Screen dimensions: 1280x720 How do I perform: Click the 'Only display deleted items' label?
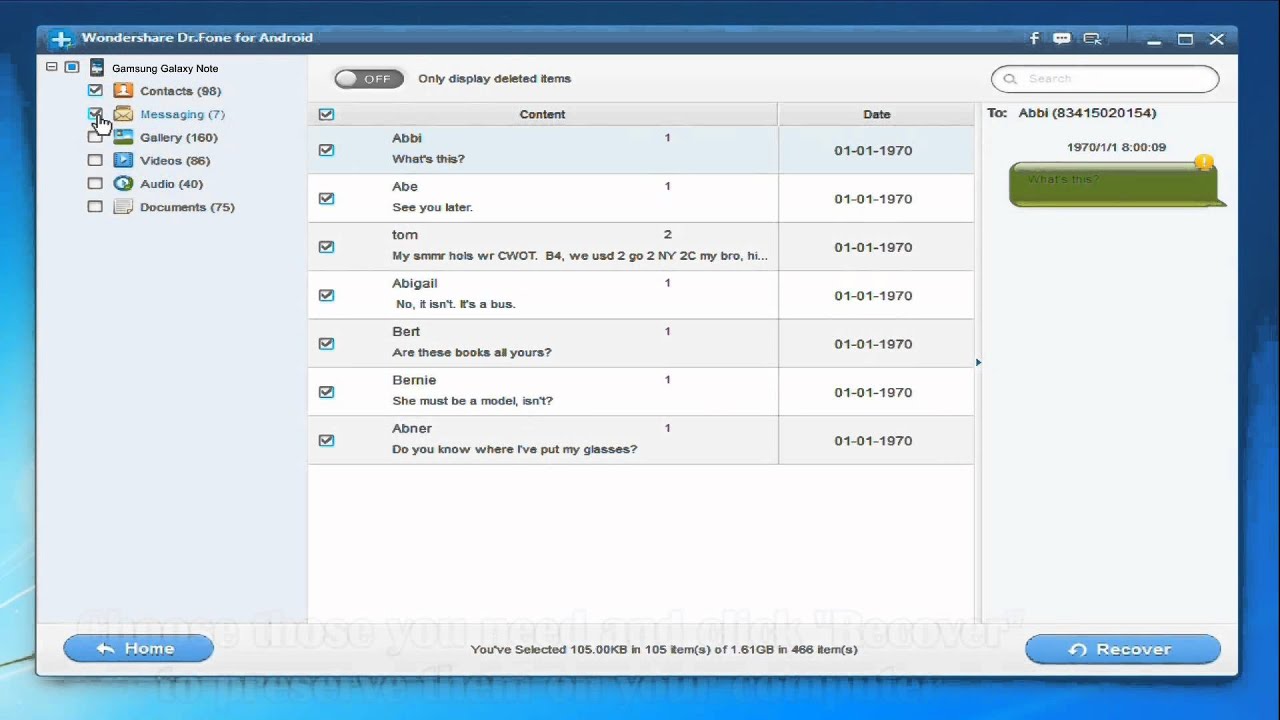click(494, 79)
